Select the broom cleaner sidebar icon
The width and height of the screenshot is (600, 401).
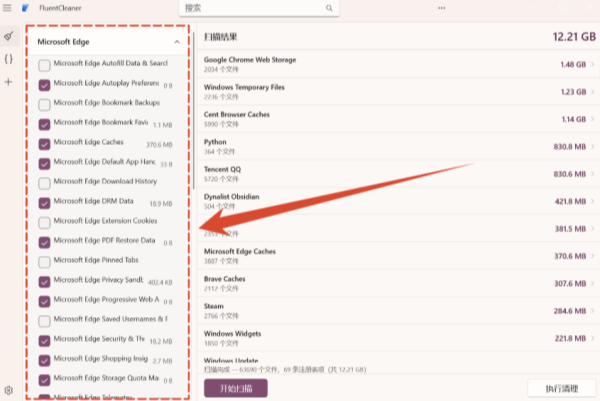click(x=8, y=36)
